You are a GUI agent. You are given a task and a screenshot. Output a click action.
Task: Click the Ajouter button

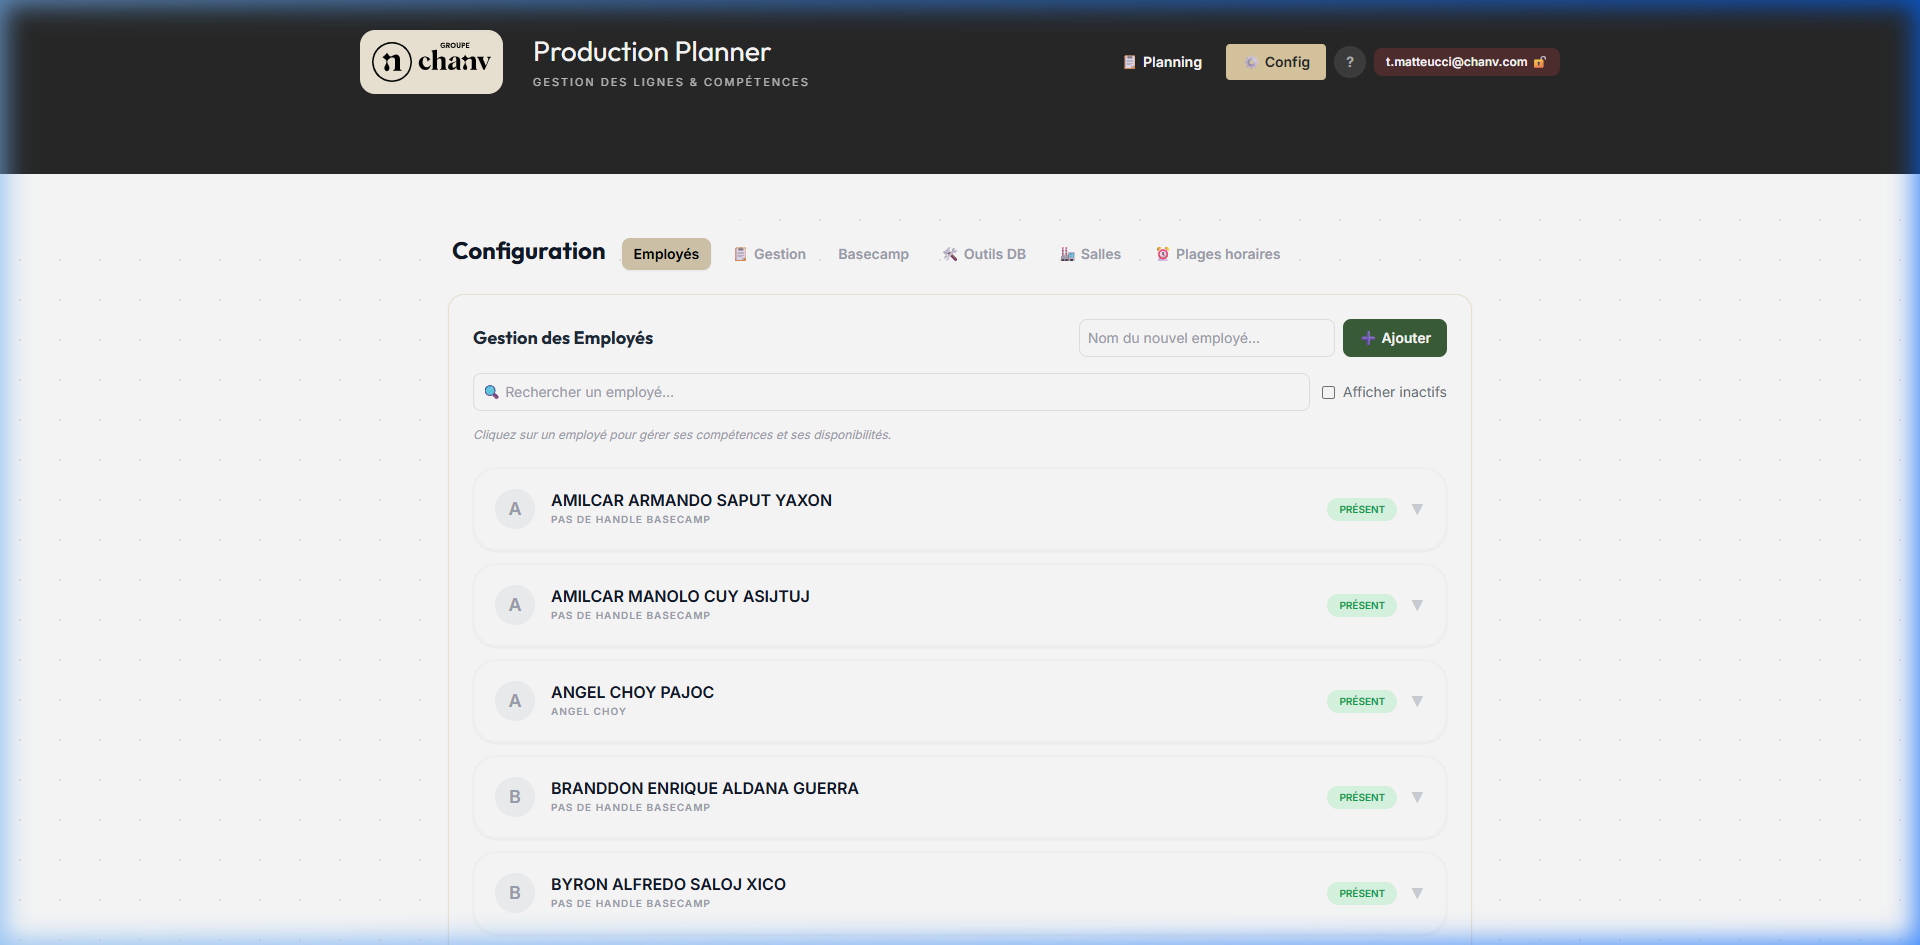(1395, 338)
